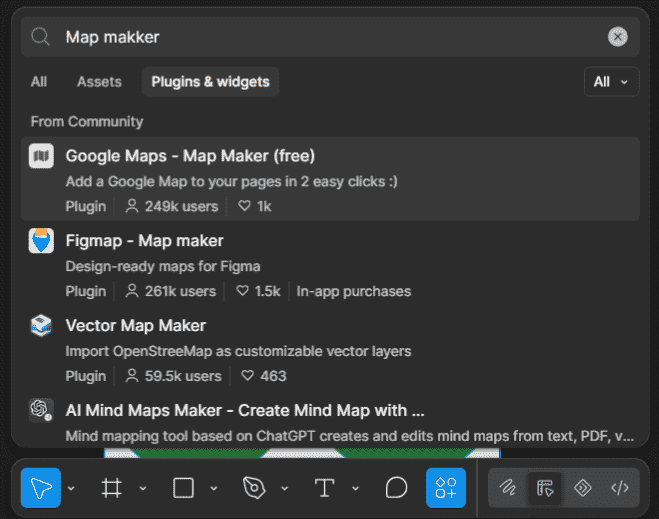Switch to Draw mode

coord(508,488)
